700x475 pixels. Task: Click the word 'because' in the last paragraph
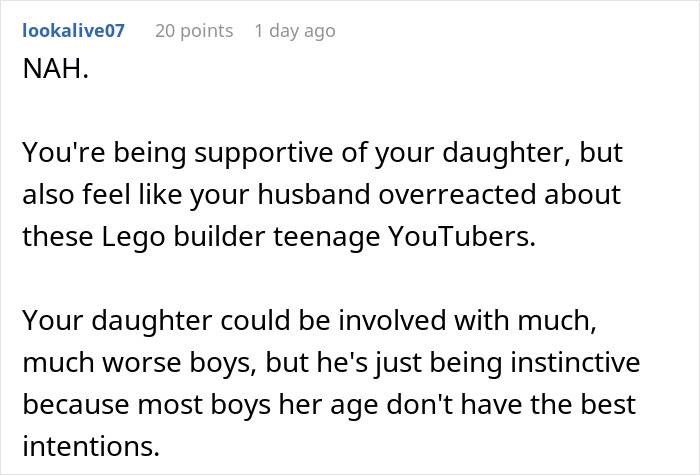pos(75,404)
